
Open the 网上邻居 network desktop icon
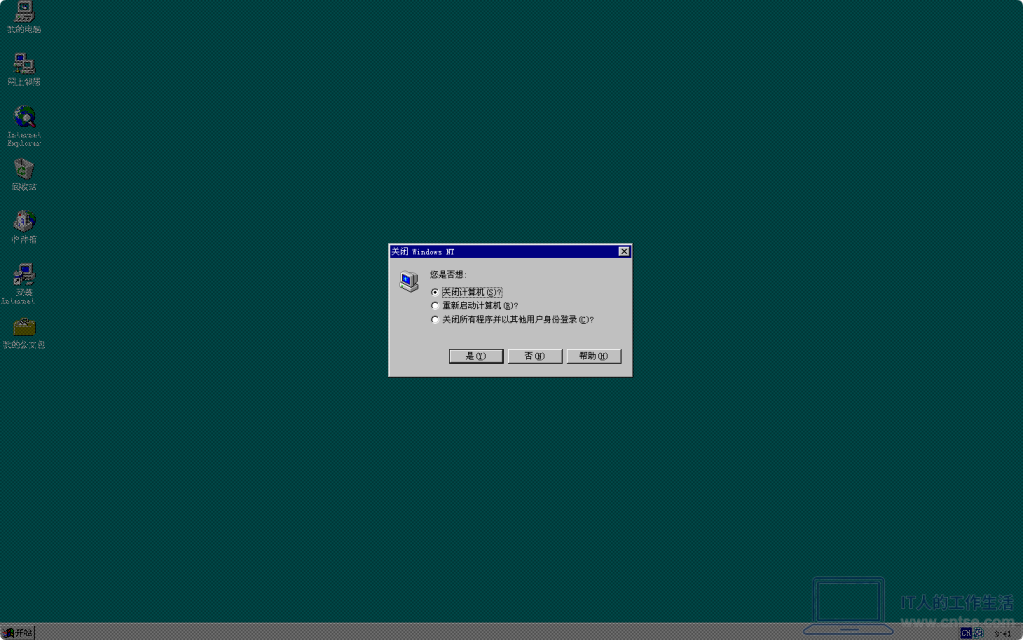(x=24, y=69)
